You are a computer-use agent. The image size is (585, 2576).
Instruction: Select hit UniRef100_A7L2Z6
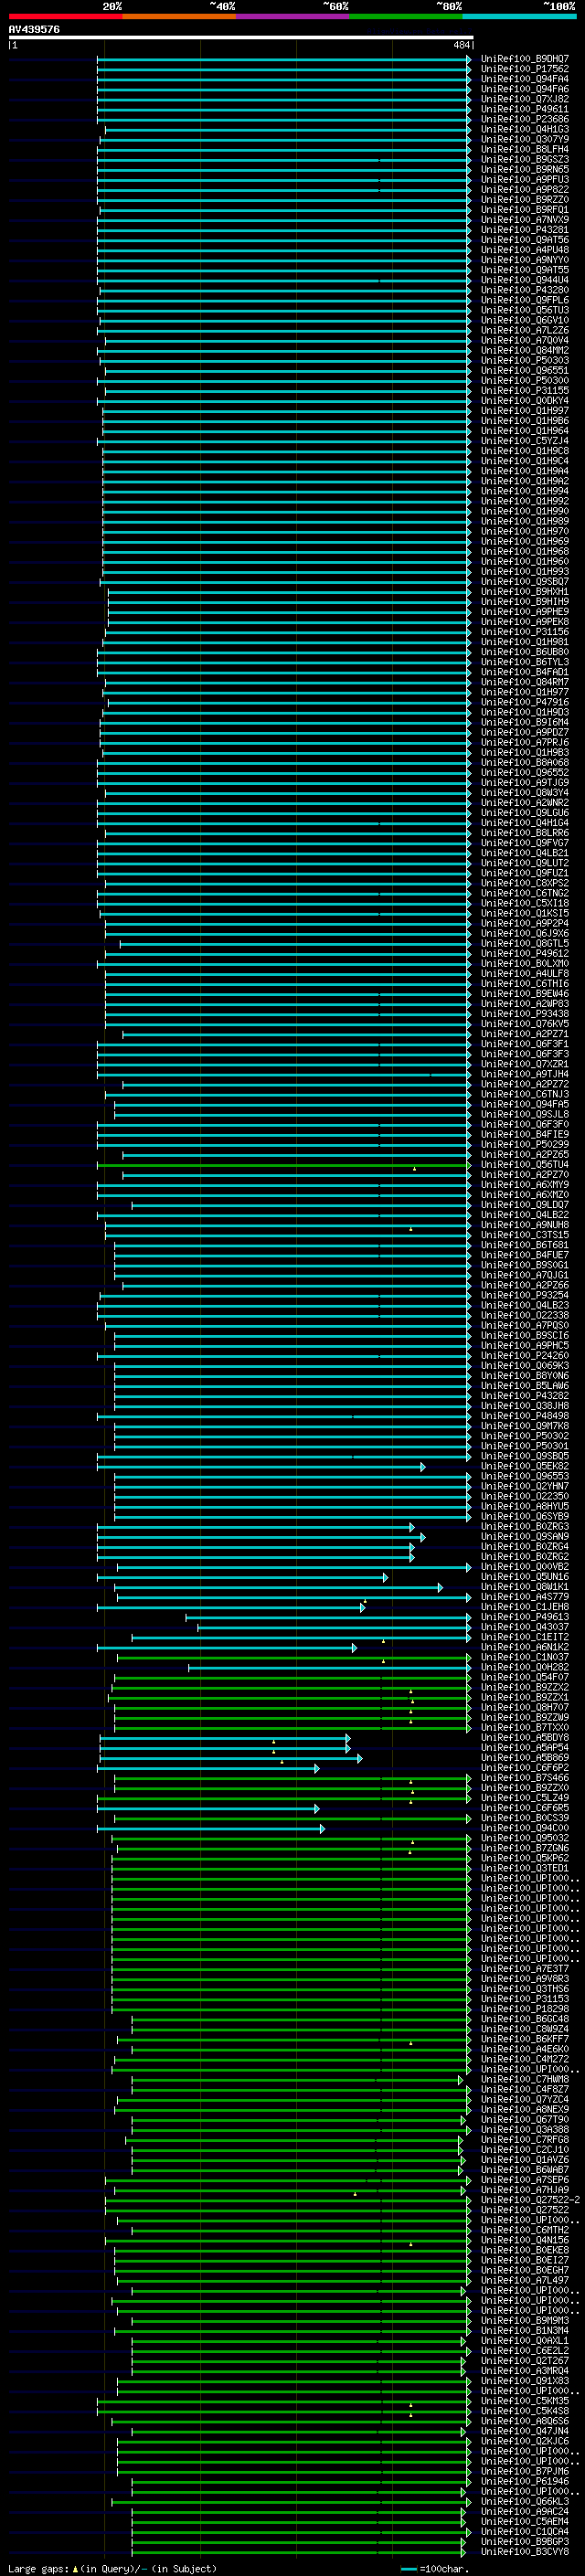click(524, 330)
